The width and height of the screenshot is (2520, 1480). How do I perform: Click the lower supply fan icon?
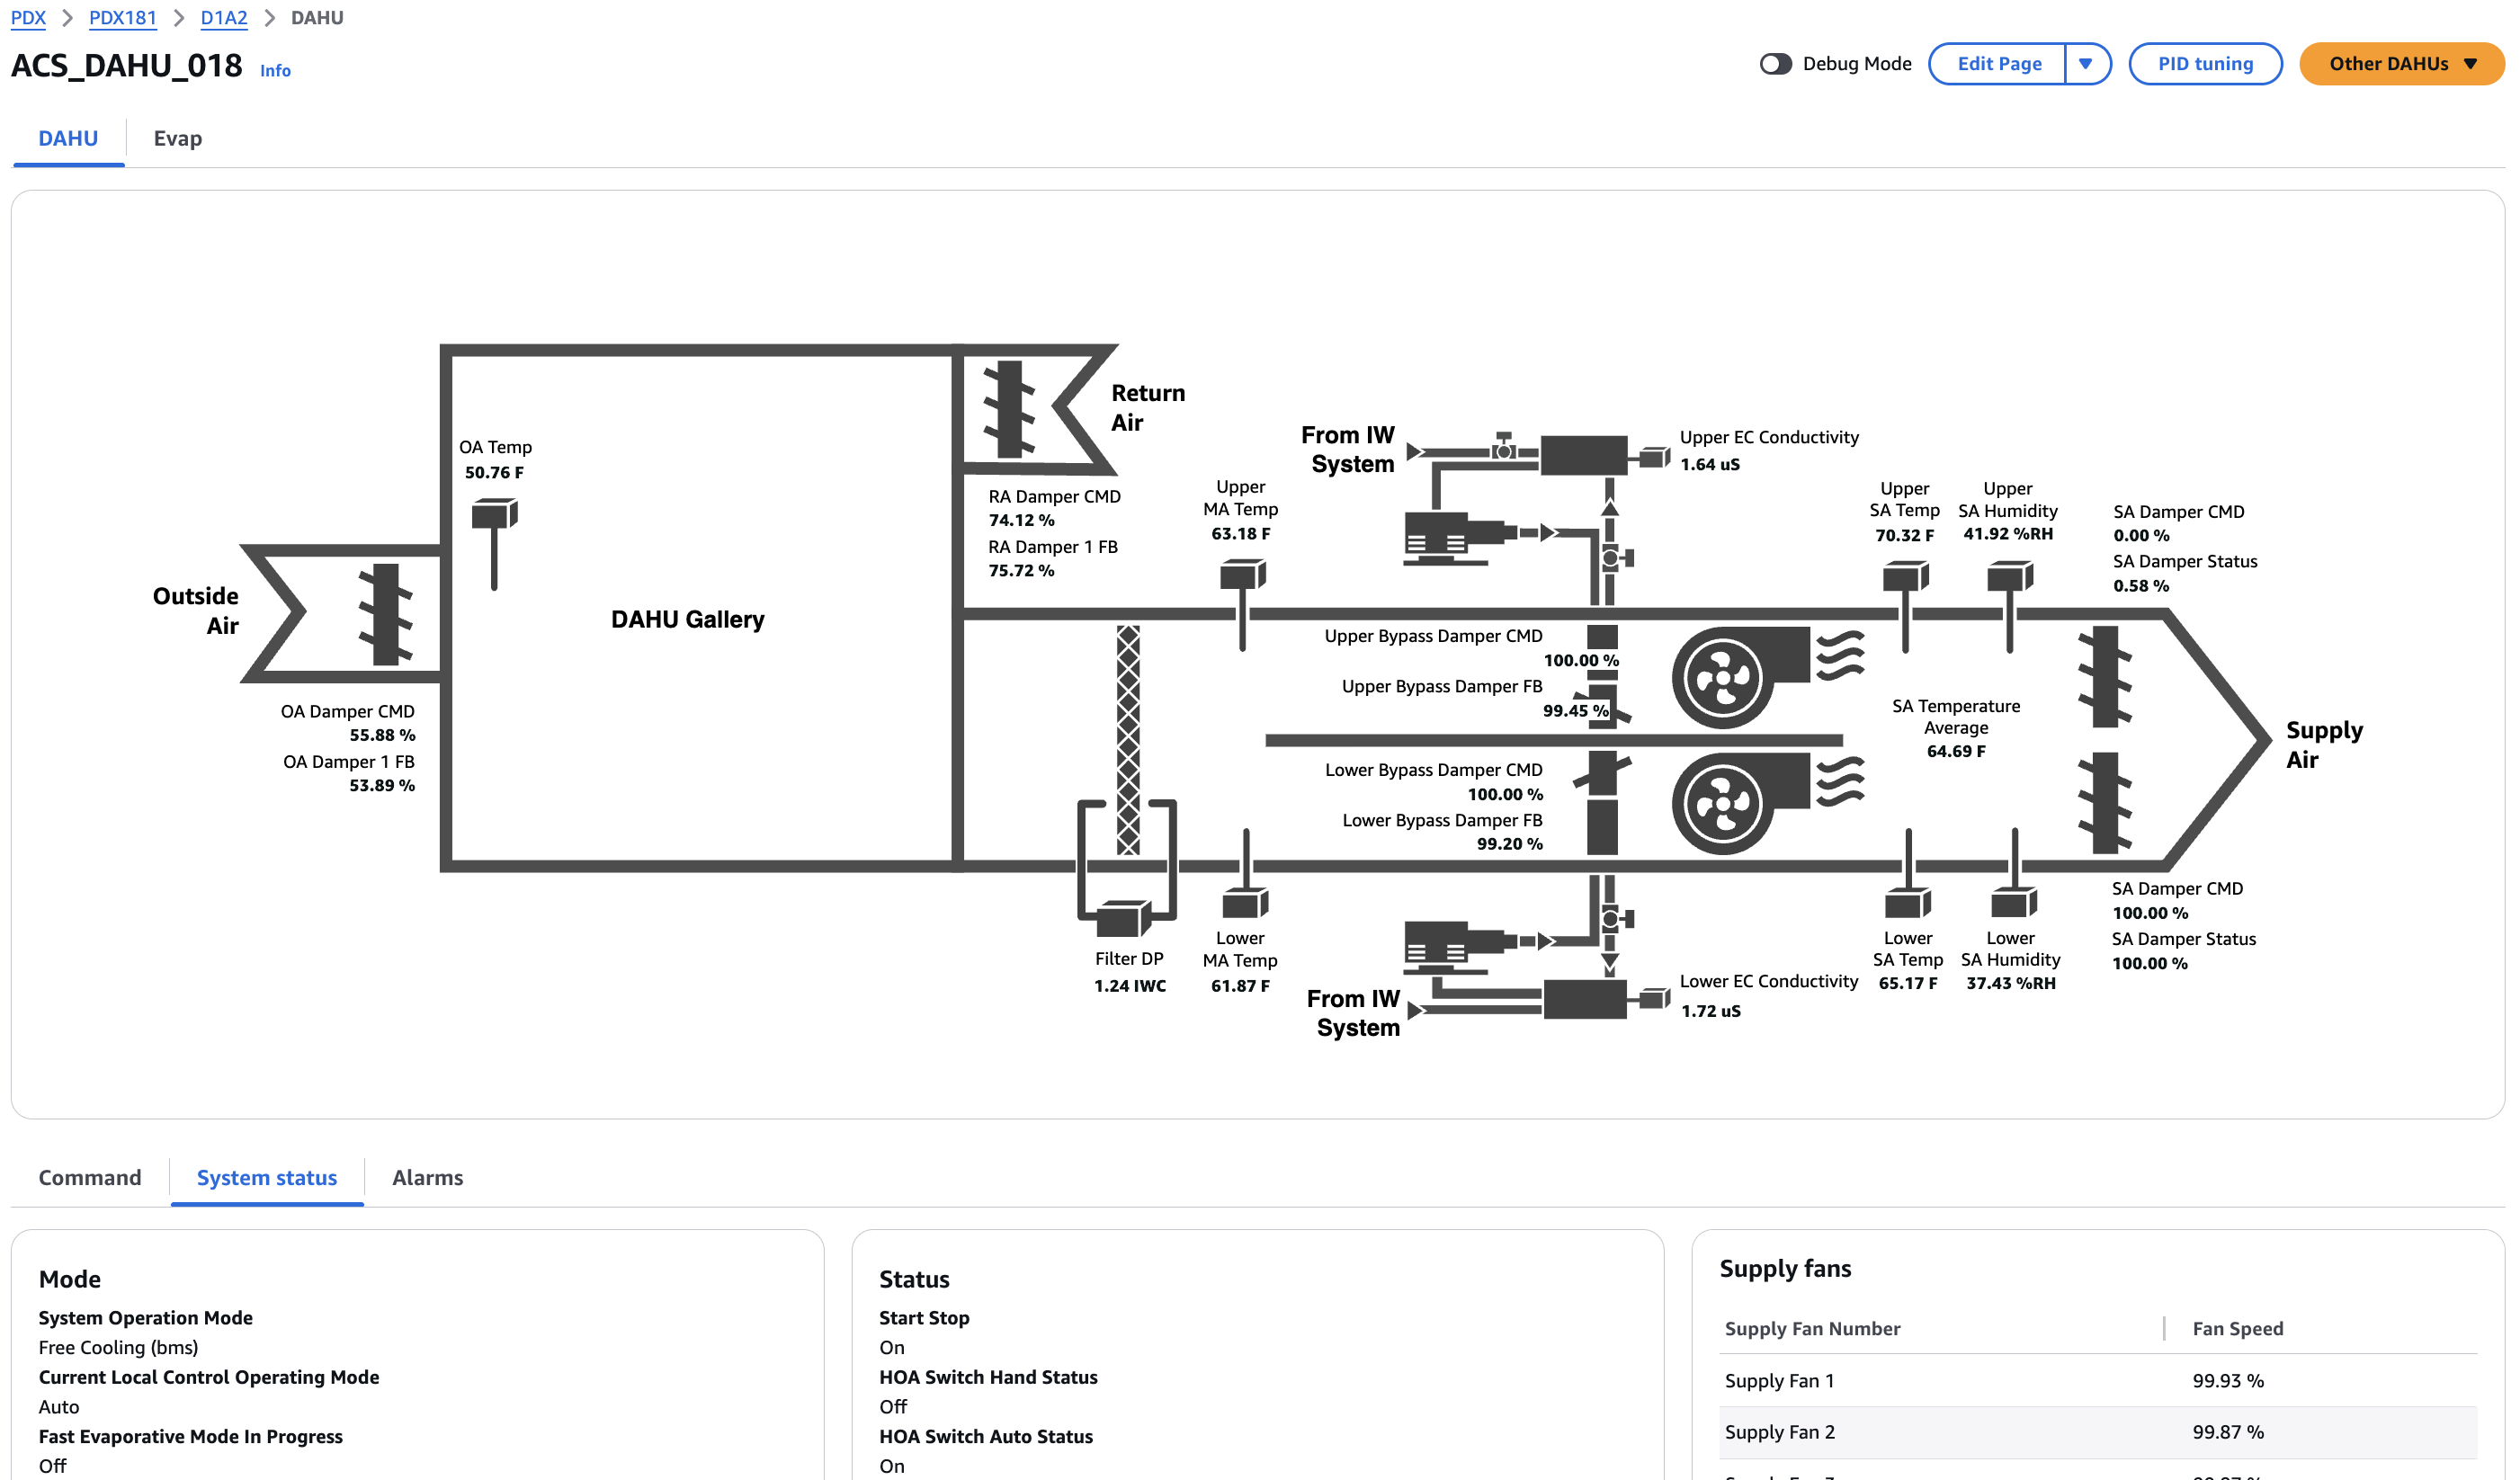[1766, 803]
